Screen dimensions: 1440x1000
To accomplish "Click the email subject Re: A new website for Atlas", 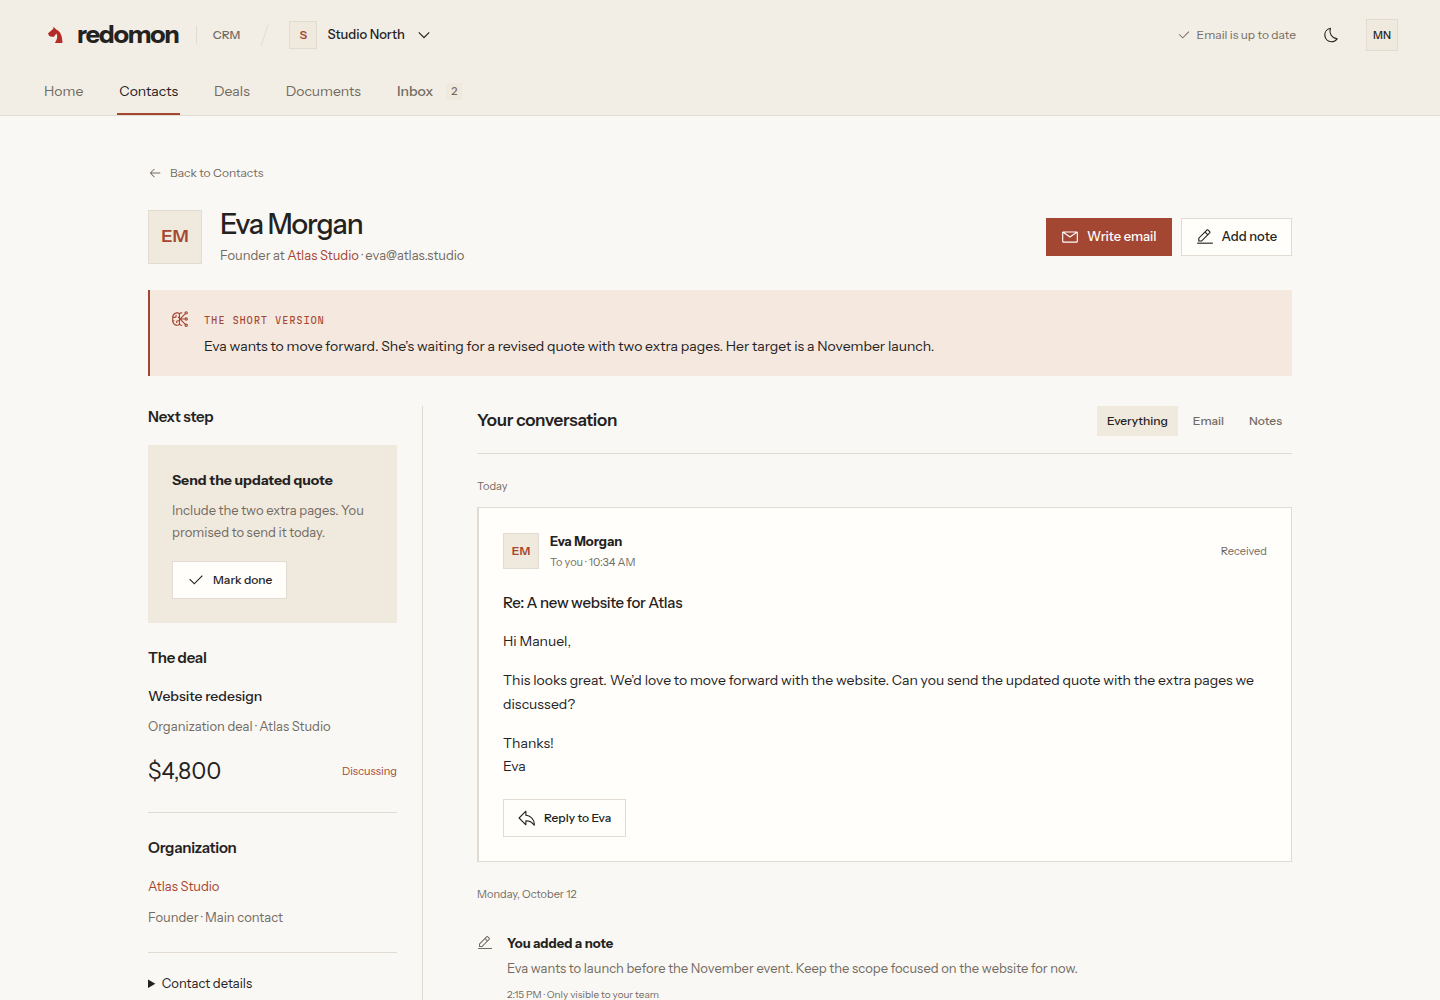I will click(x=593, y=603).
